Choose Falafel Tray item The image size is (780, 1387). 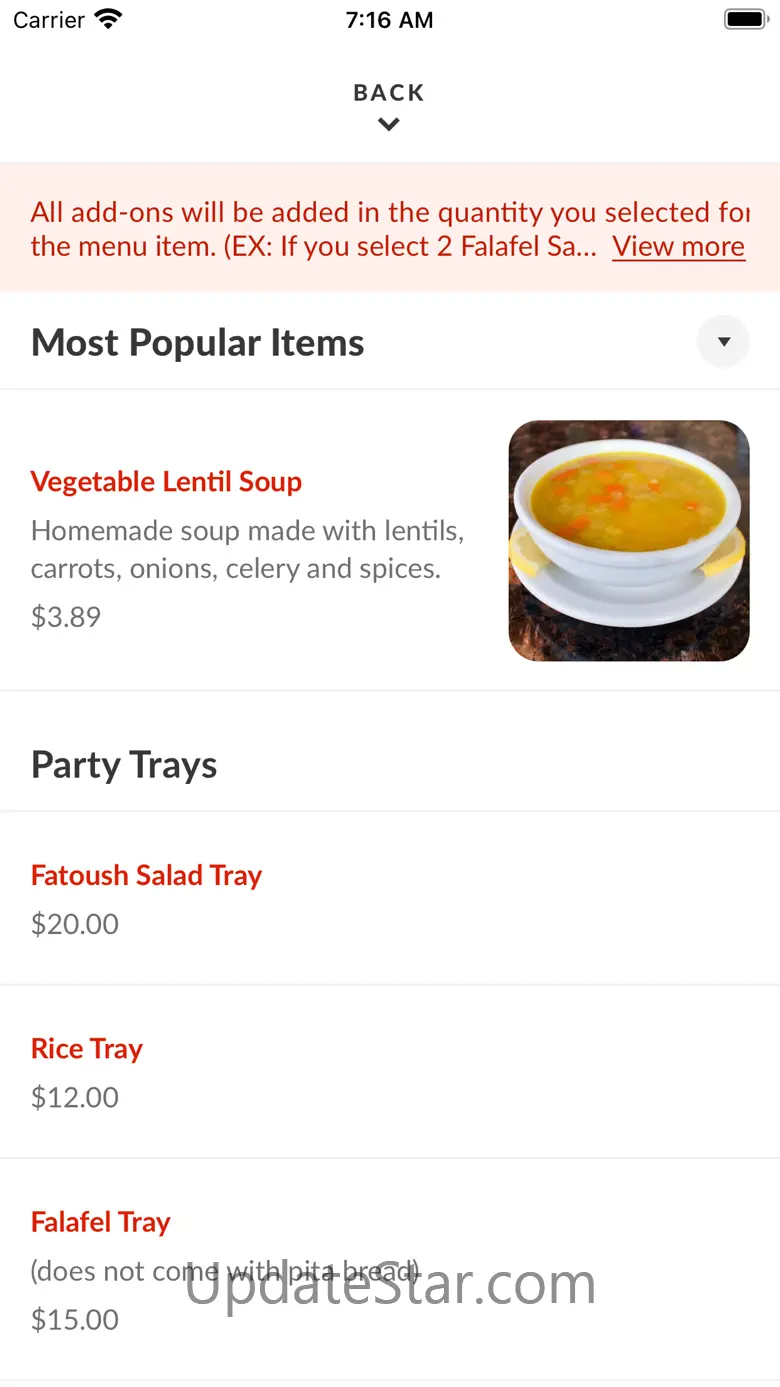(101, 1222)
